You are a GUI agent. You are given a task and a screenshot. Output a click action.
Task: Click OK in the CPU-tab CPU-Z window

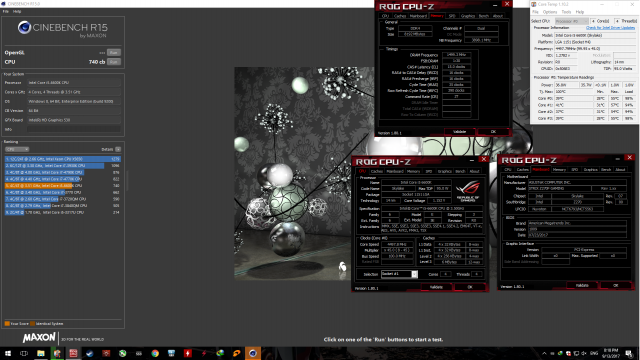[x=470, y=287]
